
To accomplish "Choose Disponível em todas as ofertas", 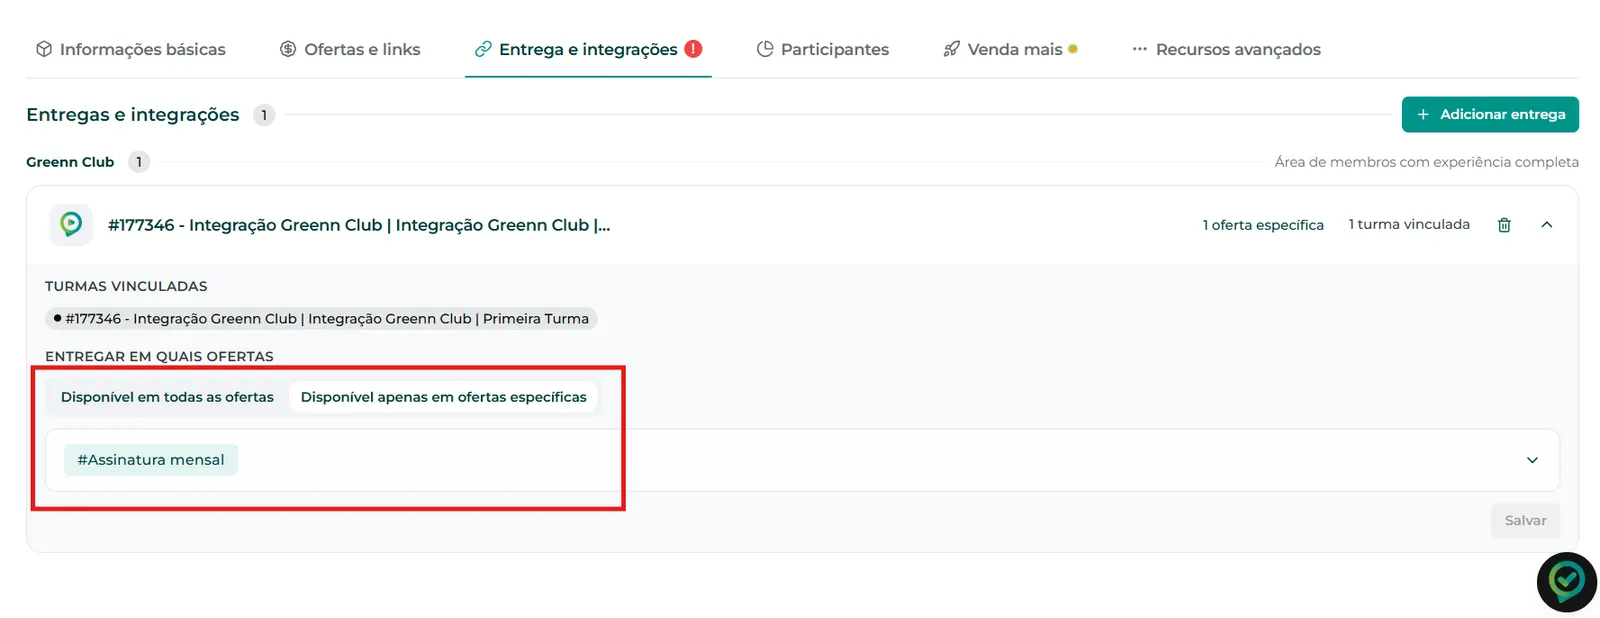I will [167, 397].
